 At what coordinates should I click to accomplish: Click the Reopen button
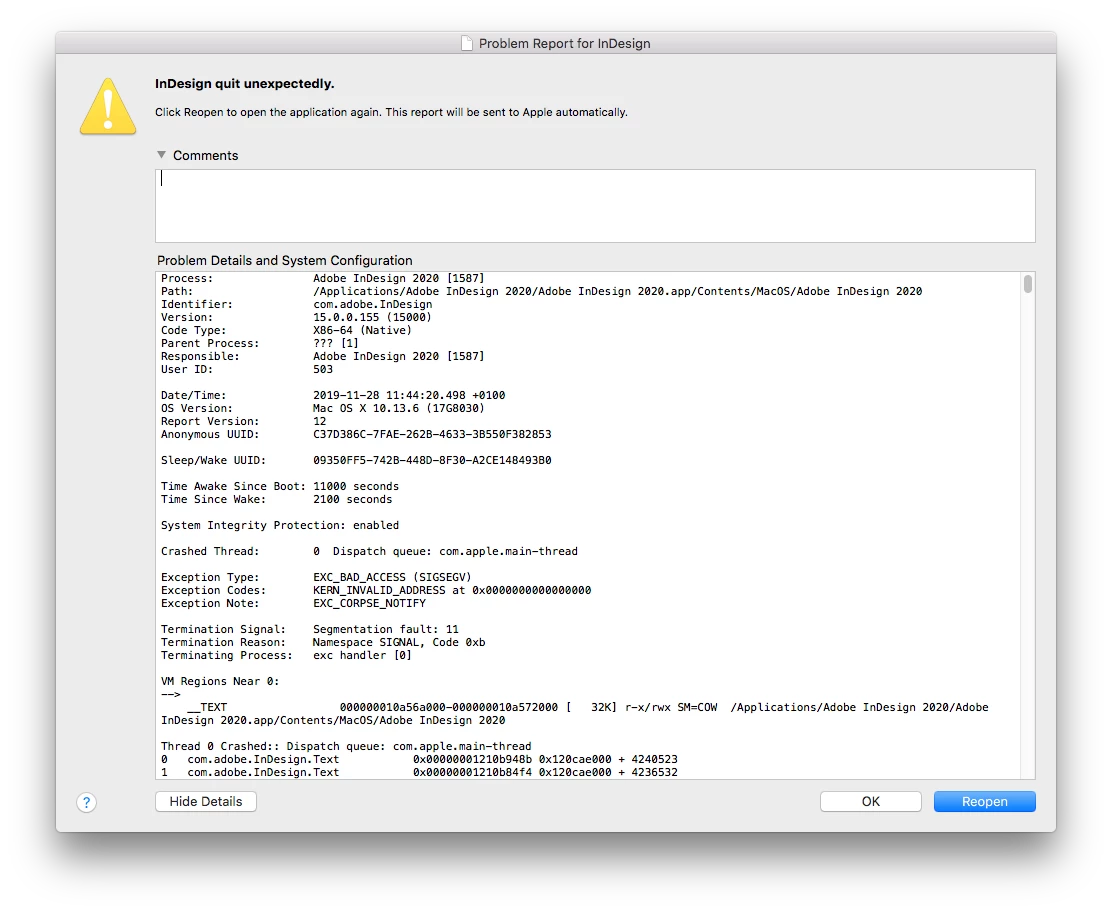pos(984,801)
